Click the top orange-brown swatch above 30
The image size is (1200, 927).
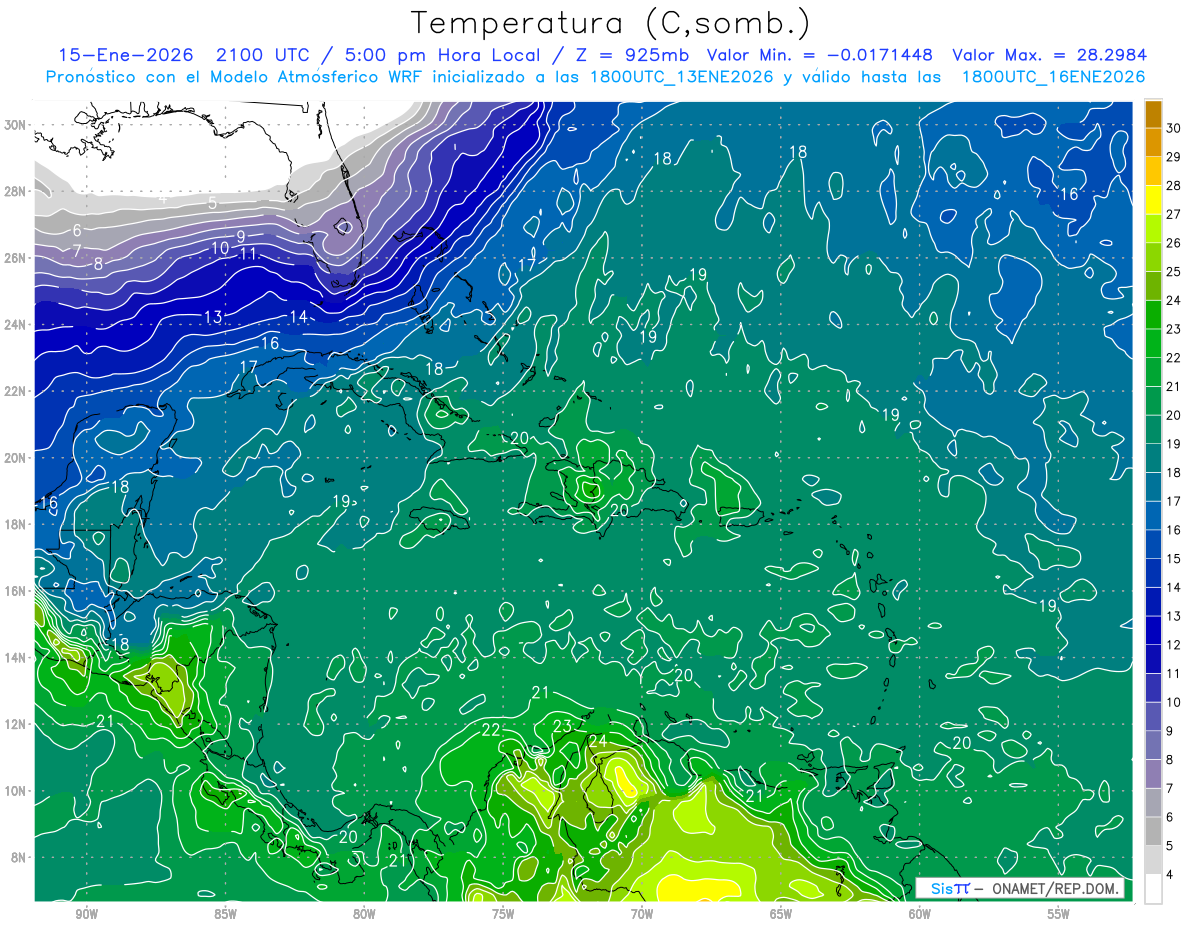pos(1153,113)
